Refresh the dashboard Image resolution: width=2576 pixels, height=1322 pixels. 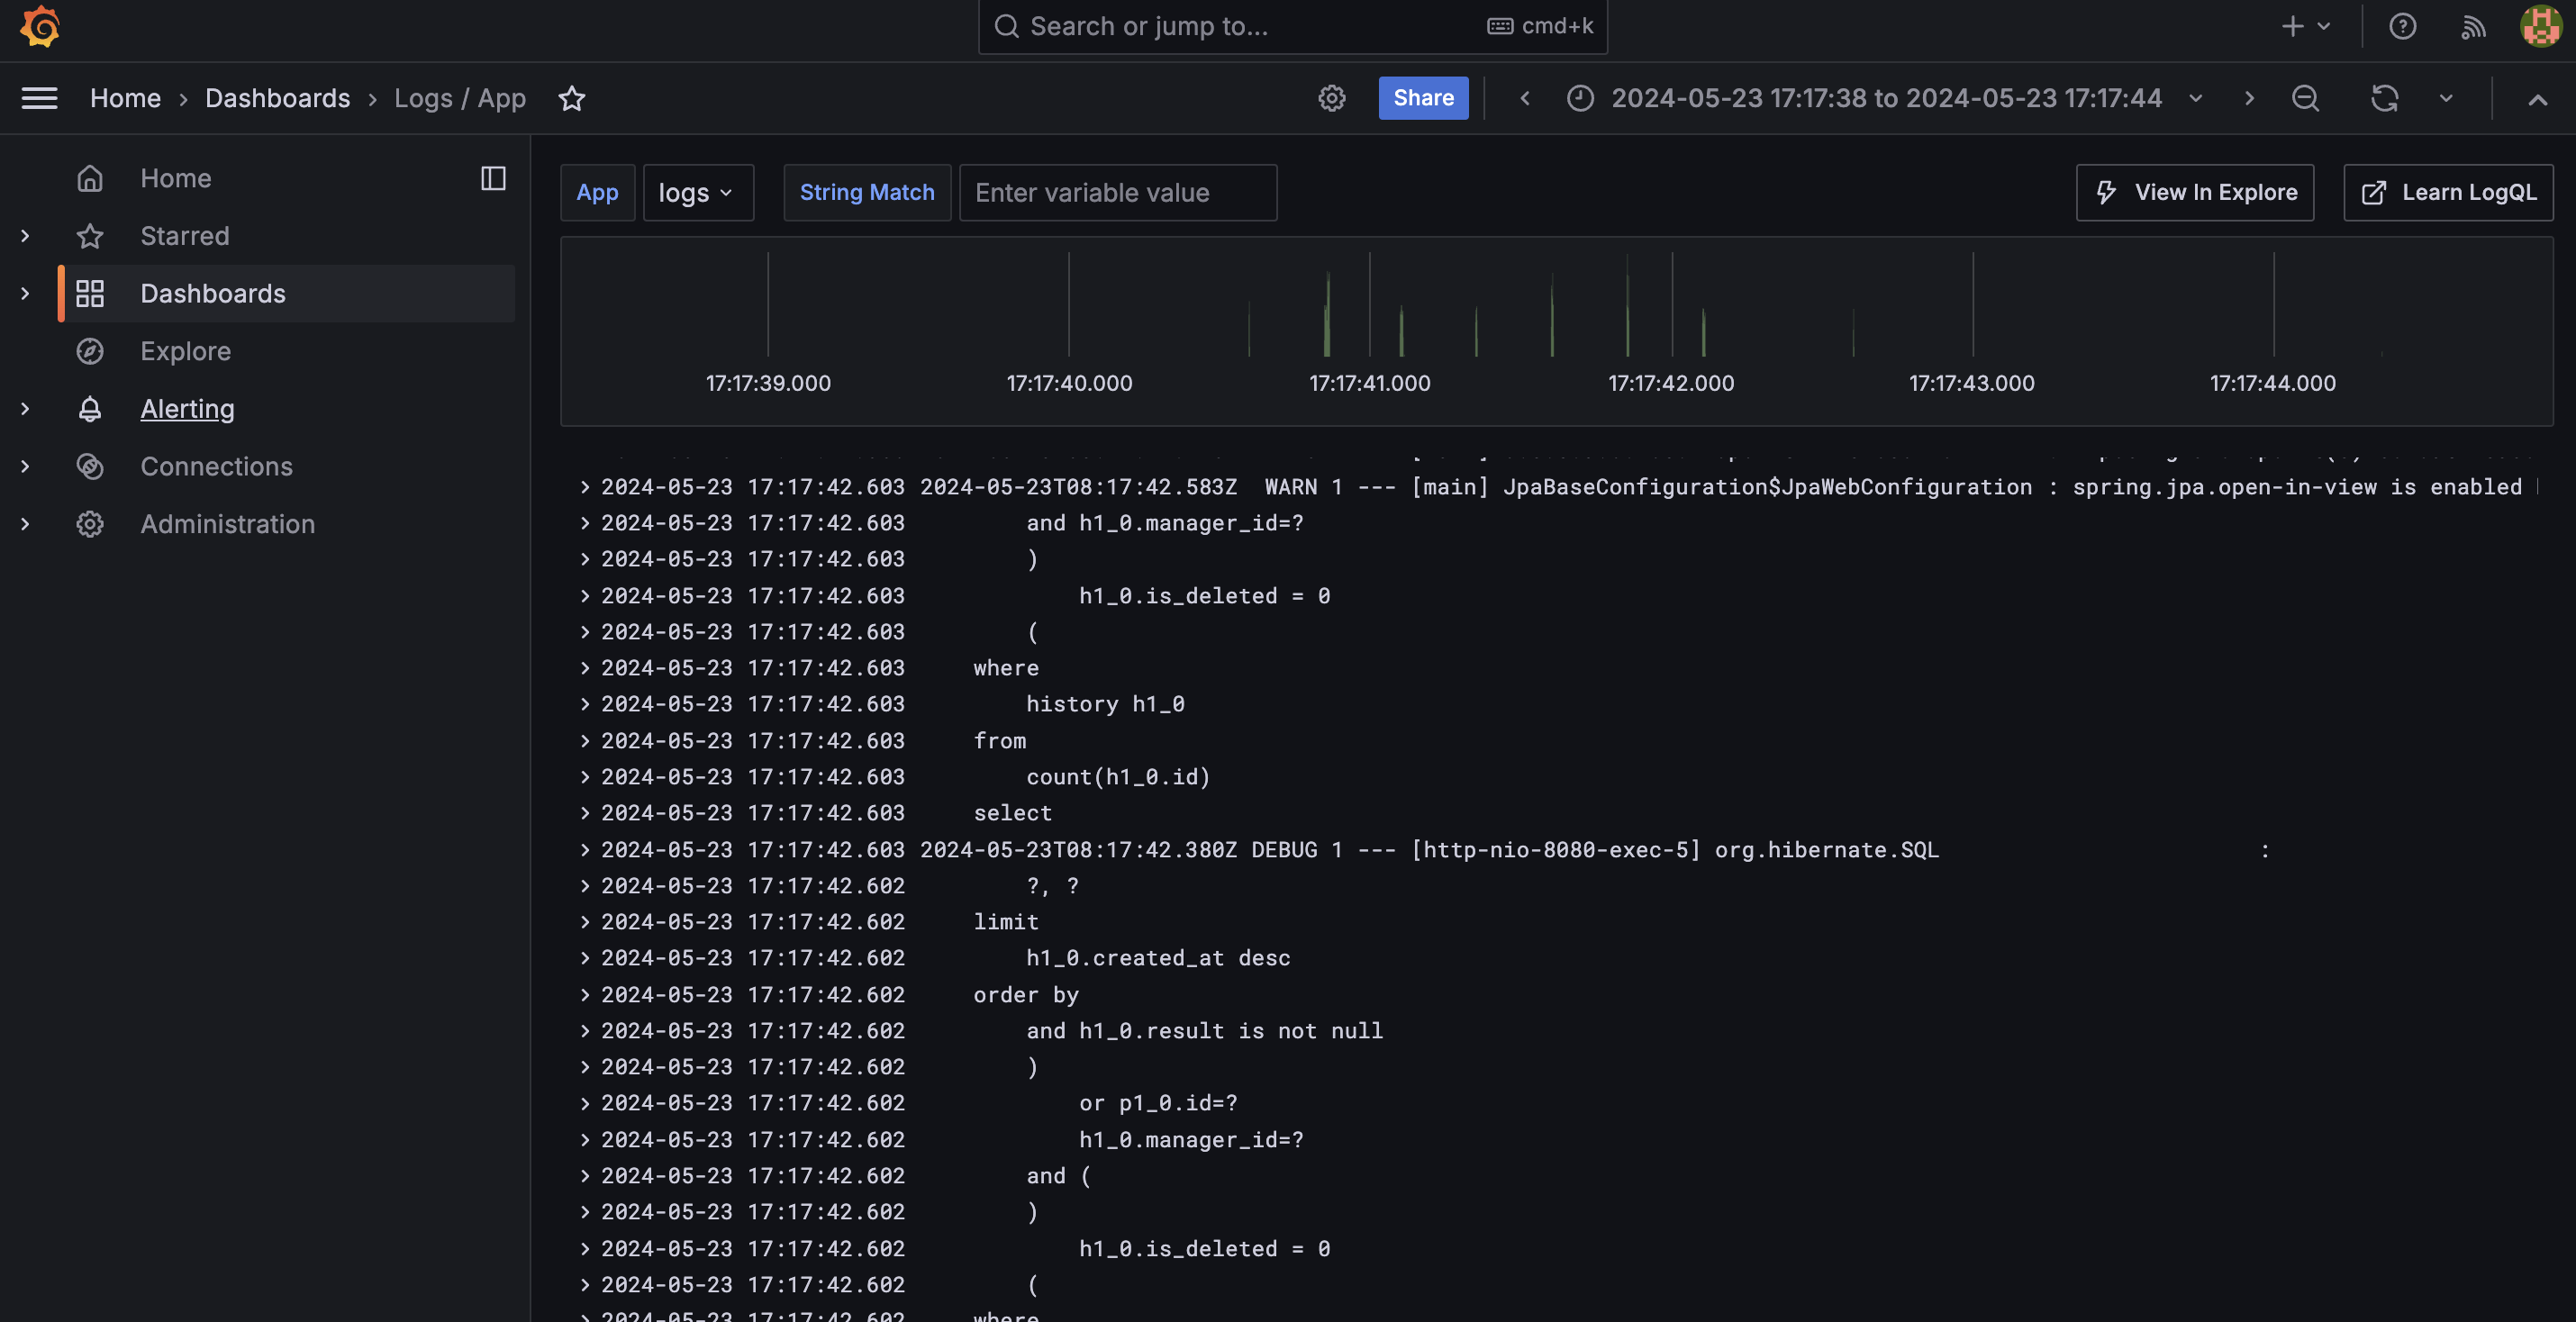(2384, 98)
